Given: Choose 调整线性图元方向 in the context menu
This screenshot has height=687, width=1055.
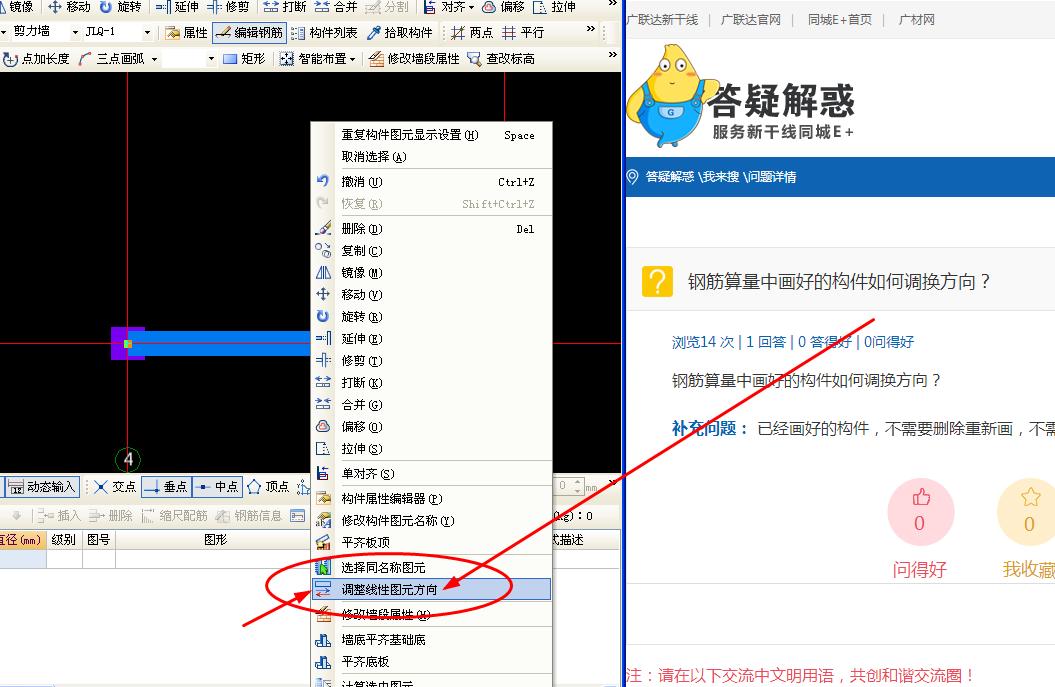Looking at the screenshot, I should click(431, 589).
